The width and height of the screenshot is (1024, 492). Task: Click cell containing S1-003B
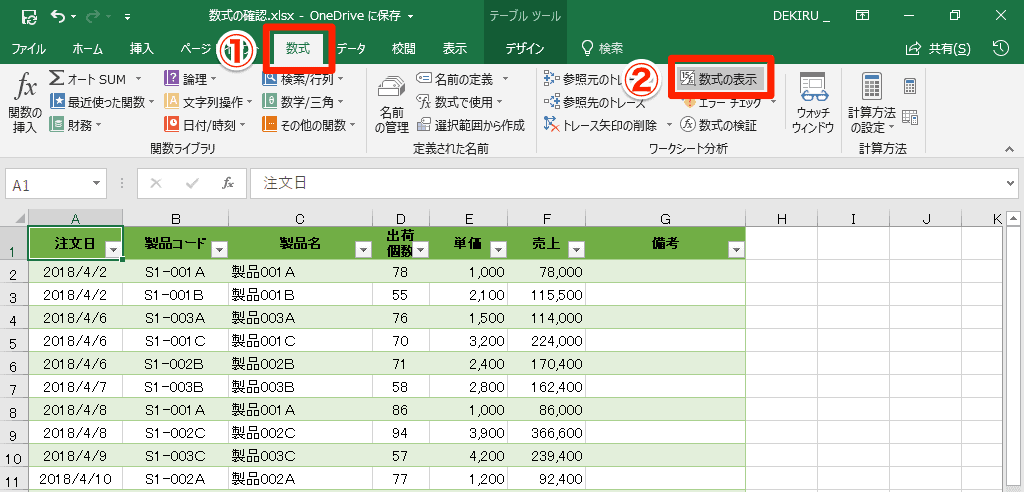click(x=175, y=386)
